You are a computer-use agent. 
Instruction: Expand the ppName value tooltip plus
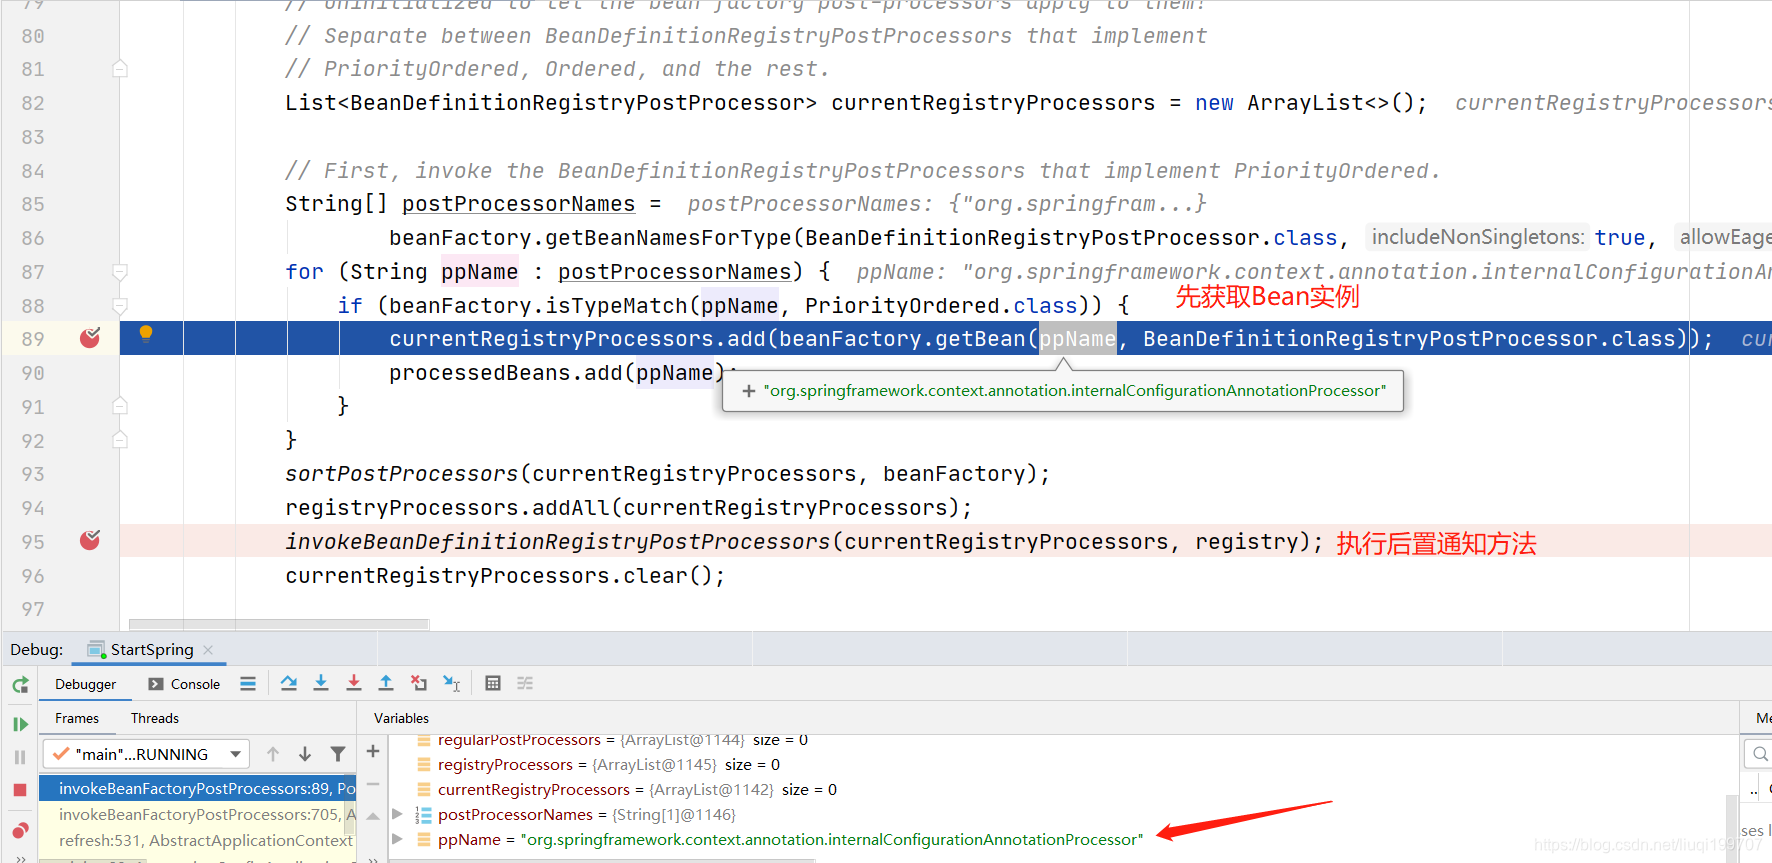pyautogui.click(x=748, y=391)
